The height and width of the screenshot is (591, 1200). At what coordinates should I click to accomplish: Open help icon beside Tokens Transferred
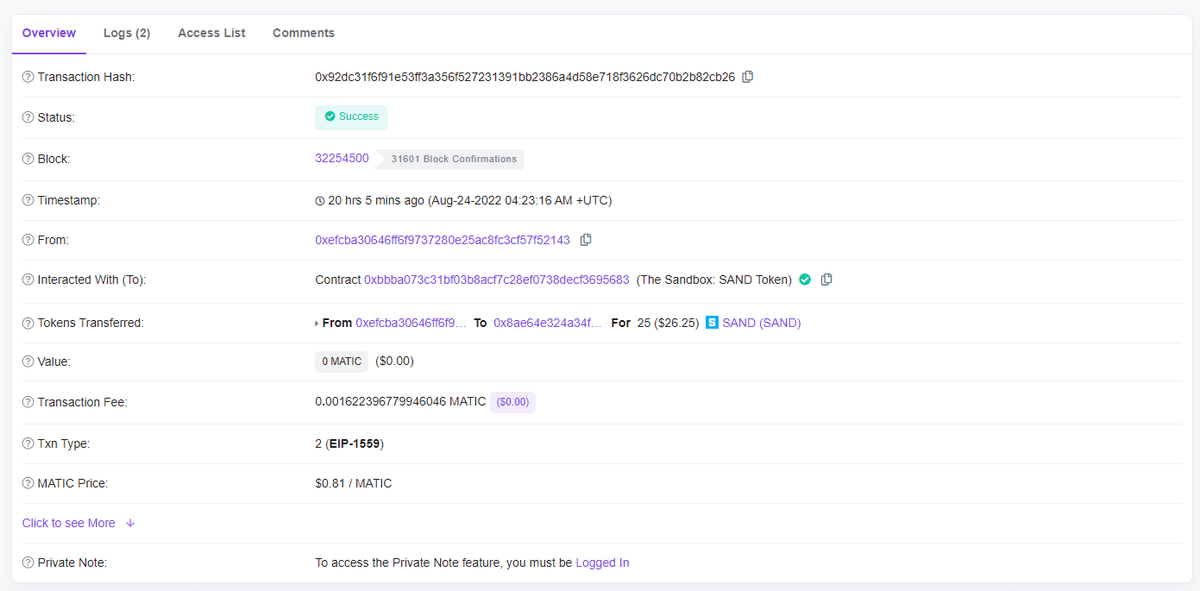pos(28,323)
